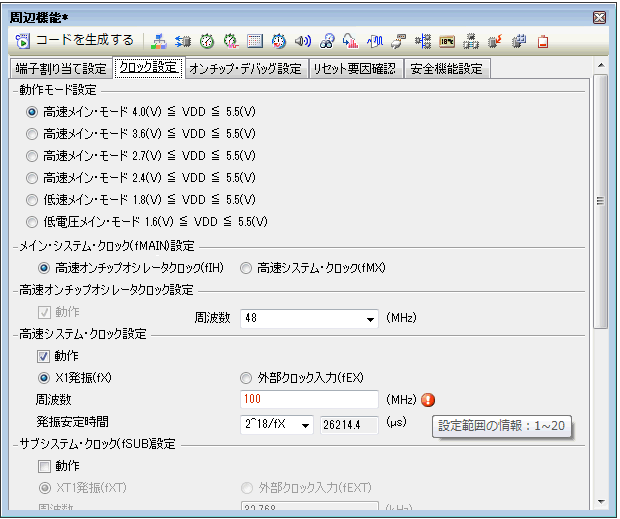Switch to the 端子割り当て設定 tab
The image size is (620, 519).
click(60, 69)
